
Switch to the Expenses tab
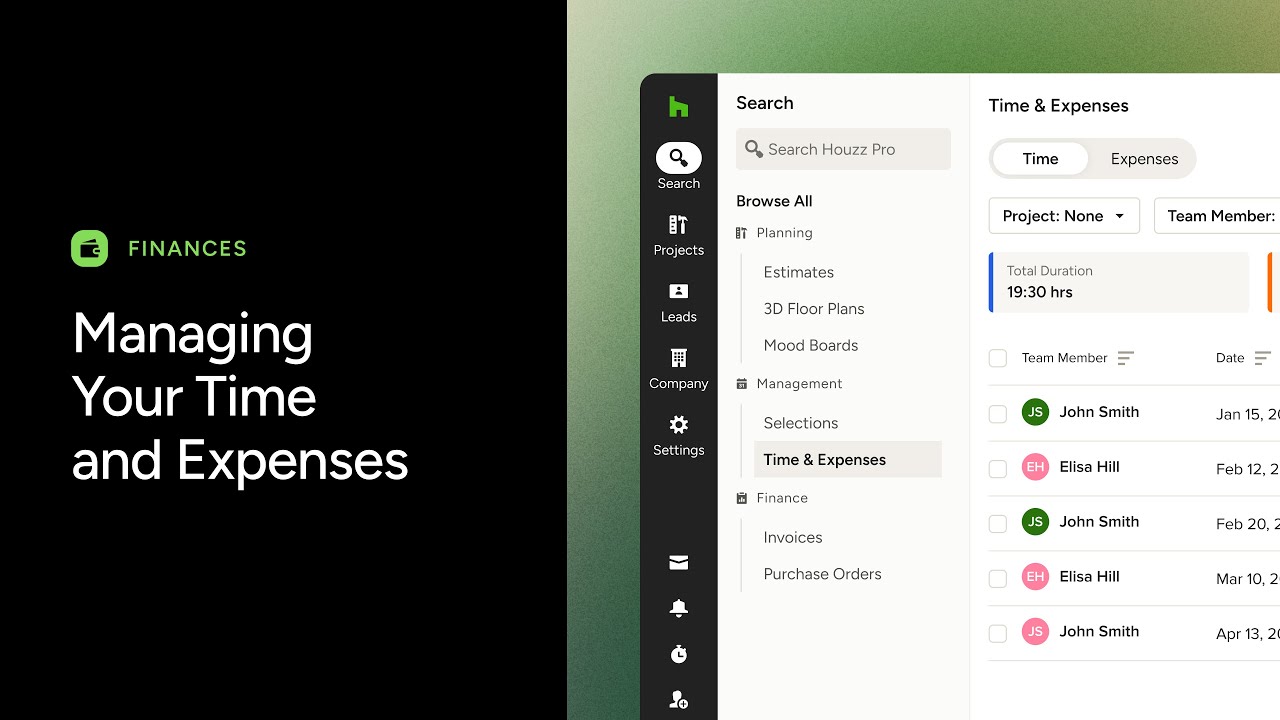(x=1144, y=159)
